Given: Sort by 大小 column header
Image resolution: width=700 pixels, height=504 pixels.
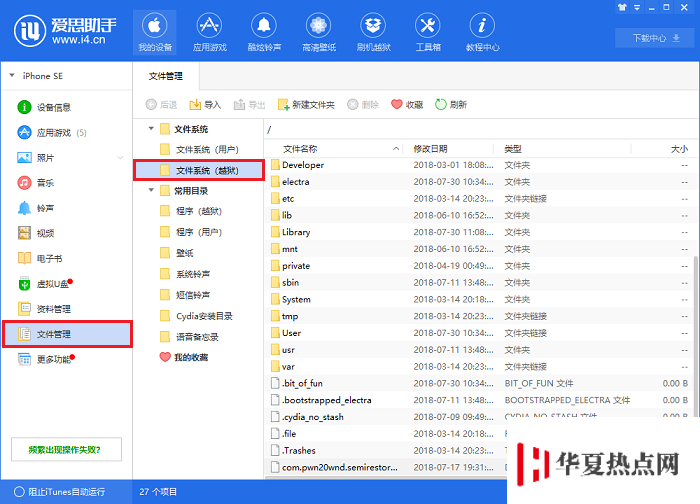Looking at the screenshot, I should 662,149.
